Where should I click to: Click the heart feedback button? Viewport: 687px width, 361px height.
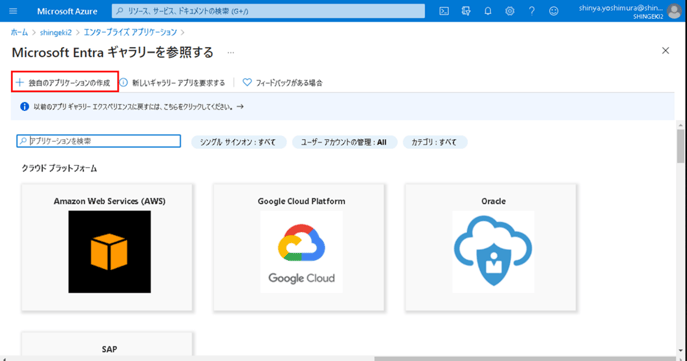click(282, 82)
